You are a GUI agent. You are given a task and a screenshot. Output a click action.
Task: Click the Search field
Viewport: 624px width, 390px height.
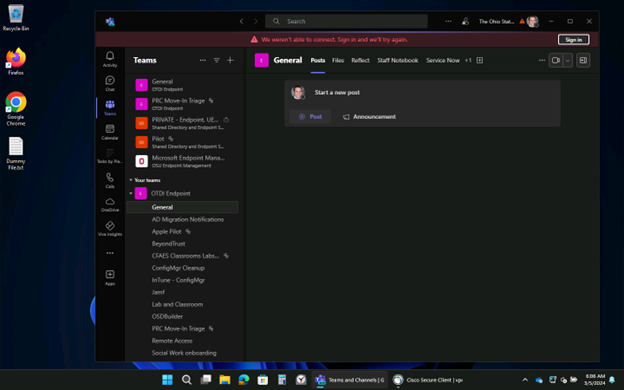346,21
